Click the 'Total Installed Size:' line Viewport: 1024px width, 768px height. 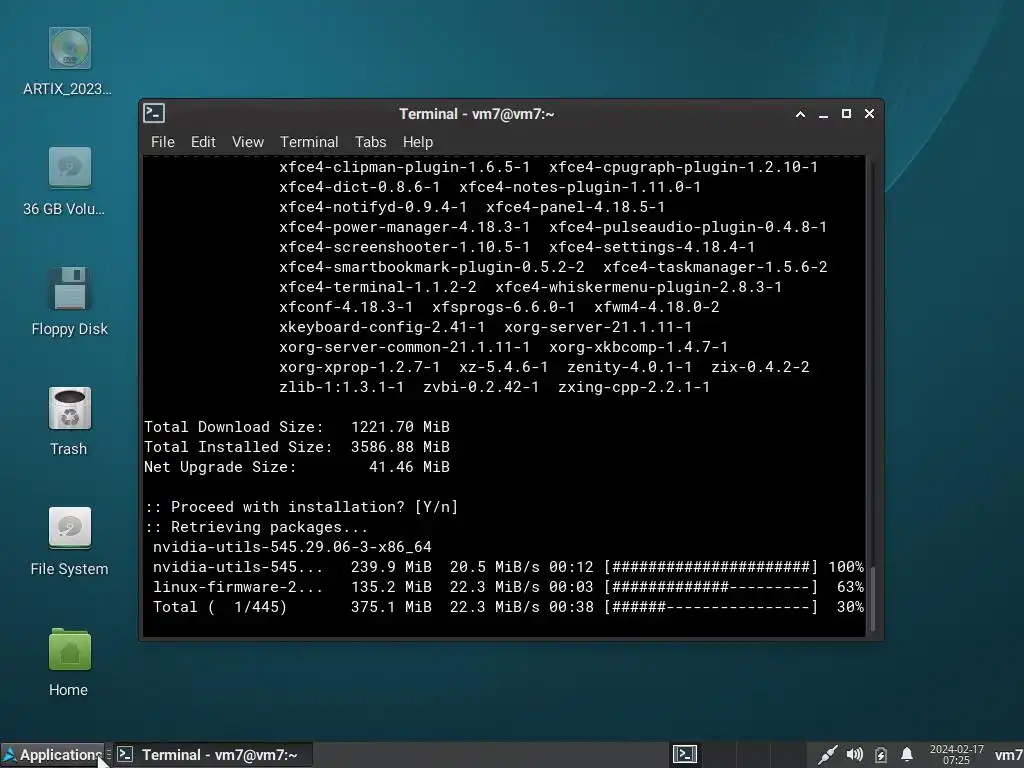[297, 447]
